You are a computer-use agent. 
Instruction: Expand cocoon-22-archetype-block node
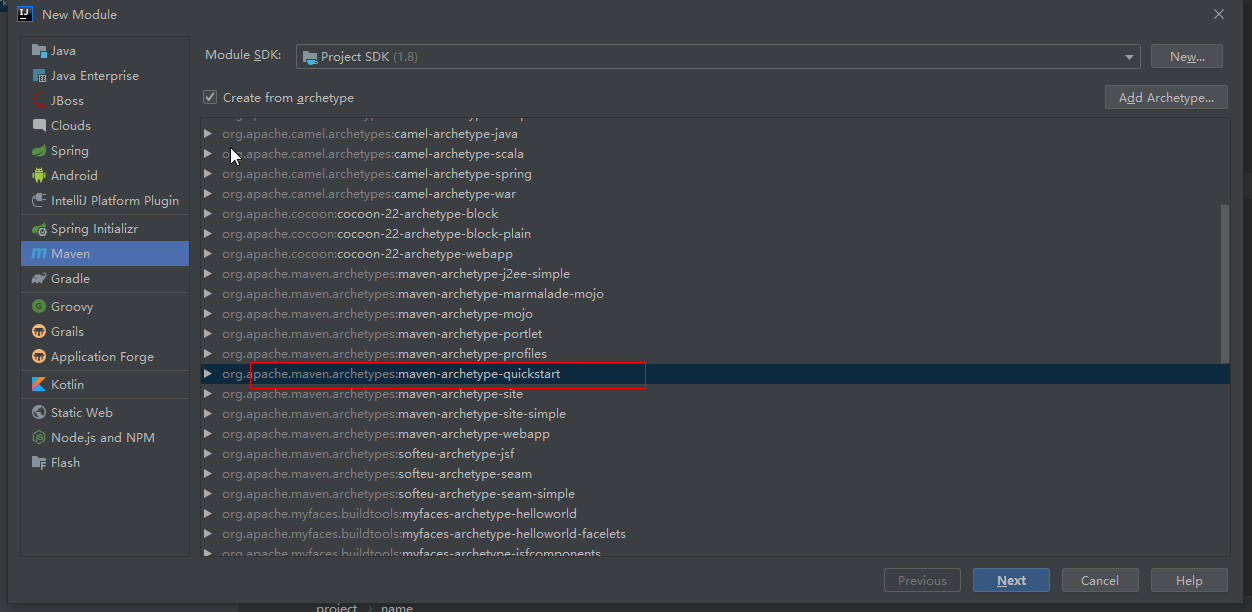208,214
